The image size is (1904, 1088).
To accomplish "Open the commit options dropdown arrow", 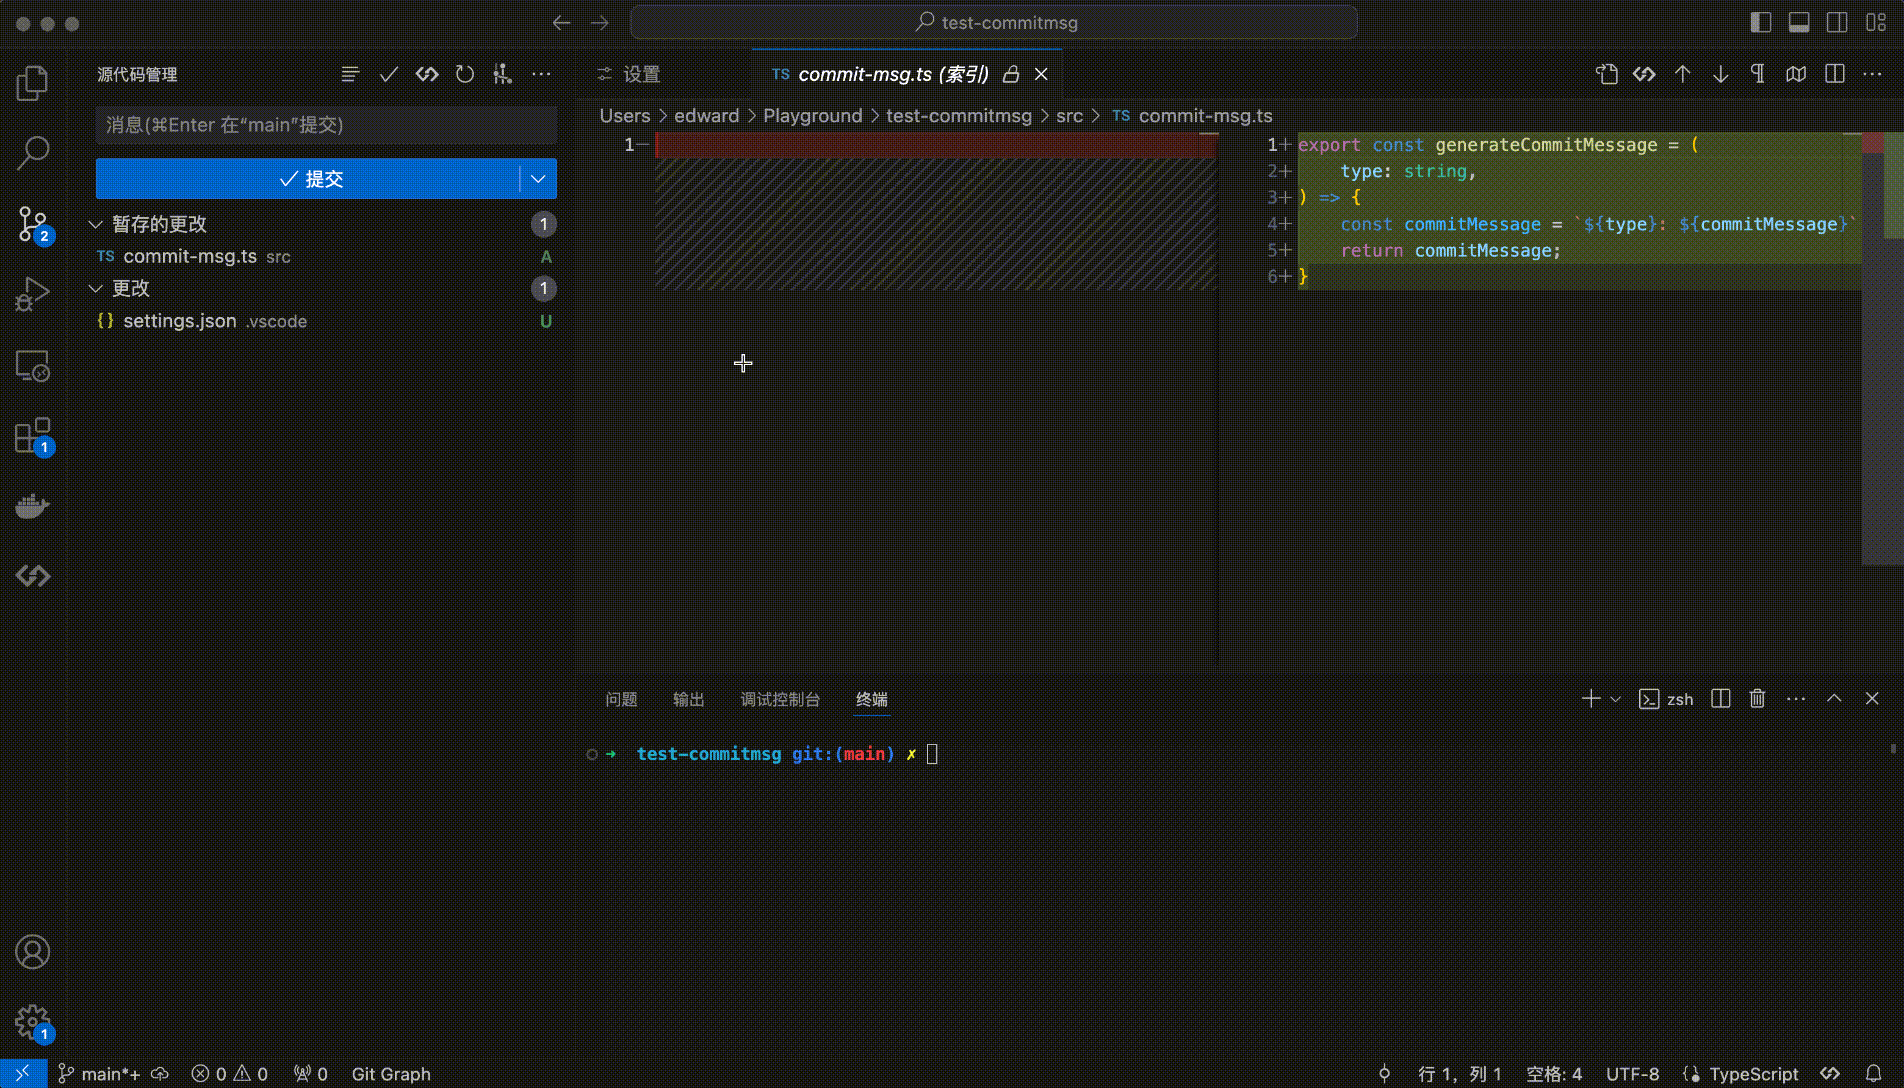I will [539, 179].
